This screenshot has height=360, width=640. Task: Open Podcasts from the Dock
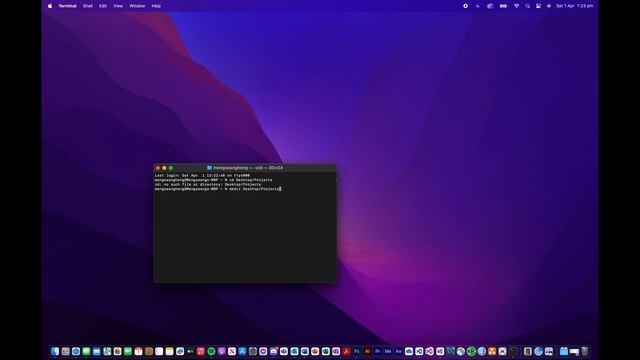(222, 351)
